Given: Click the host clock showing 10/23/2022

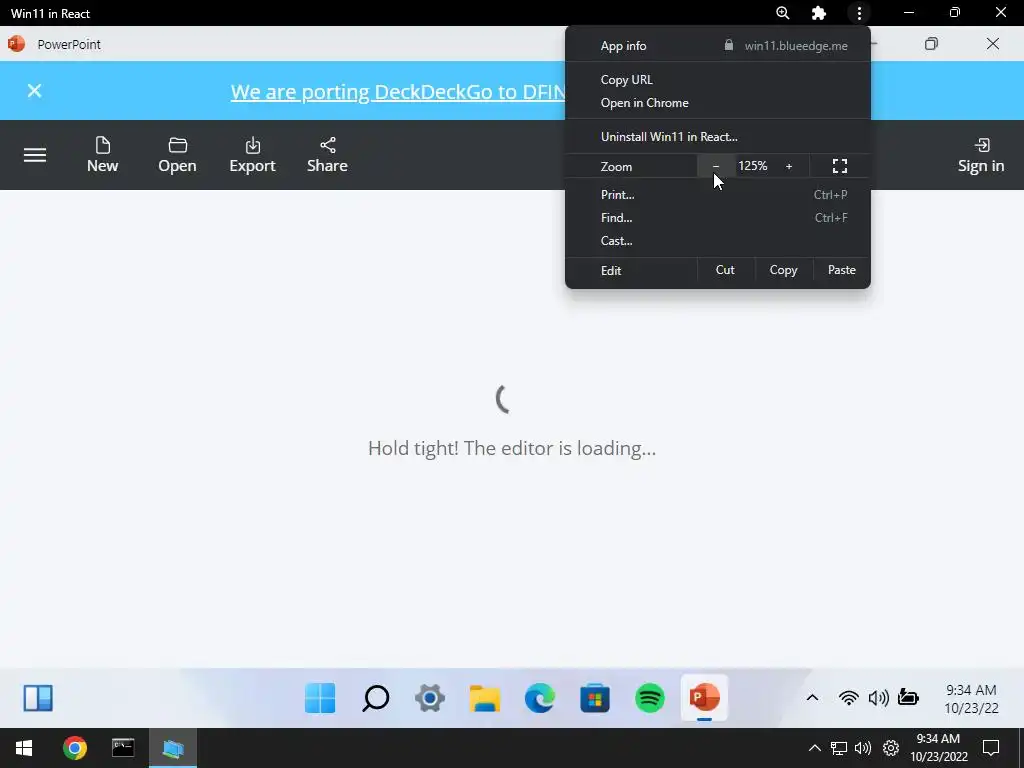Looking at the screenshot, I should pos(938,748).
